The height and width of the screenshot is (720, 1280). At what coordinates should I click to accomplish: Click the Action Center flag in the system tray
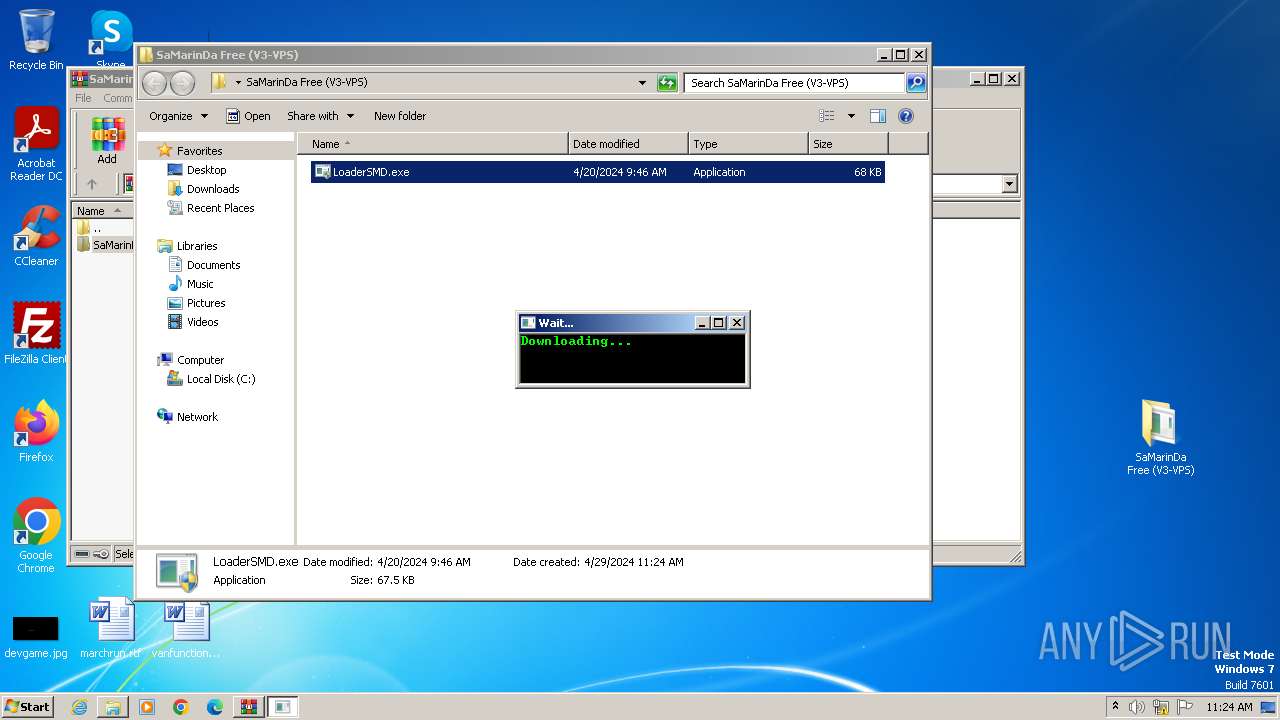tap(1183, 707)
